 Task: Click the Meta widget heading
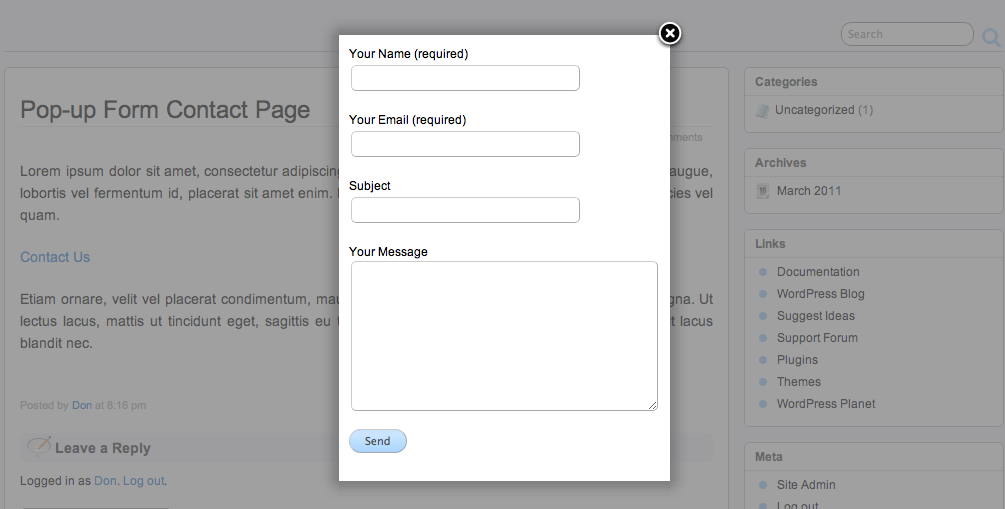pyautogui.click(x=768, y=457)
